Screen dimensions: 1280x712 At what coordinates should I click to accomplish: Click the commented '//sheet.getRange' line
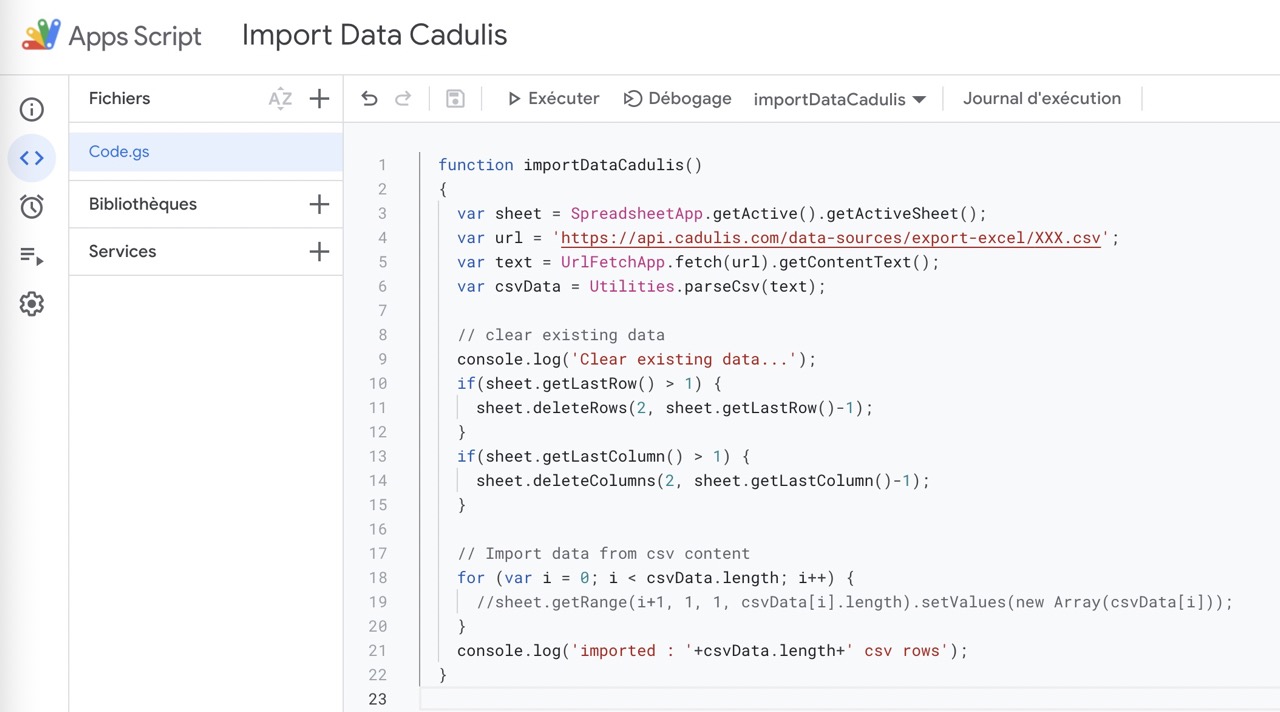click(855, 602)
